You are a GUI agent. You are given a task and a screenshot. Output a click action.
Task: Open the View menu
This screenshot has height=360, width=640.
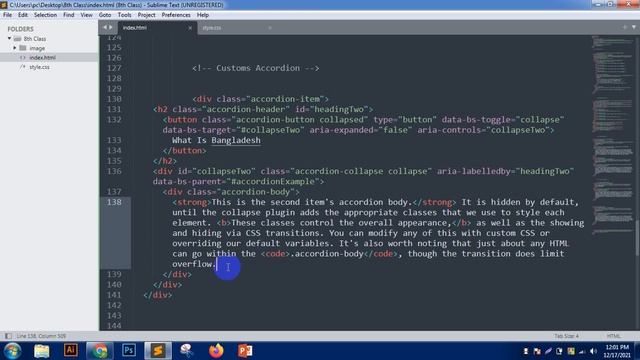87,15
